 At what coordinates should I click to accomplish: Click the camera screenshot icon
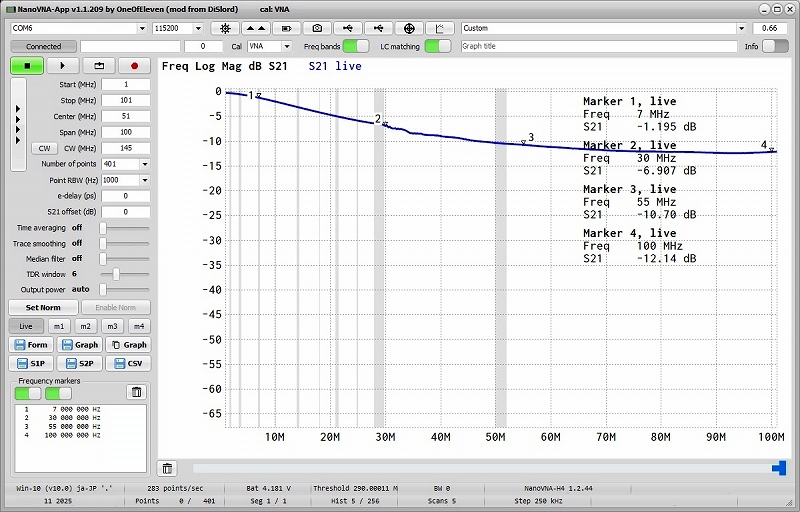click(x=317, y=29)
